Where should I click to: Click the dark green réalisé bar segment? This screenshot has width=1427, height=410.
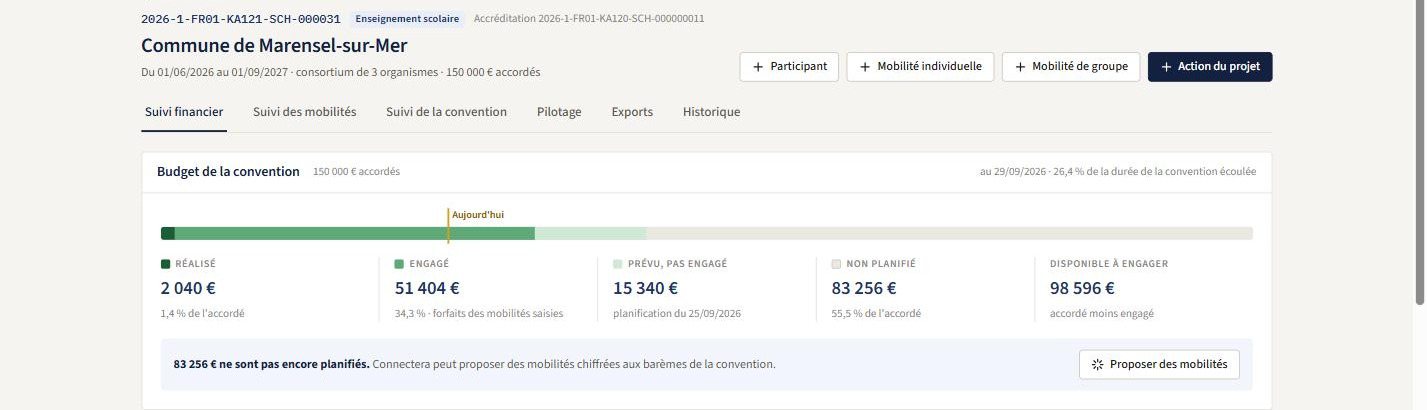tap(168, 233)
